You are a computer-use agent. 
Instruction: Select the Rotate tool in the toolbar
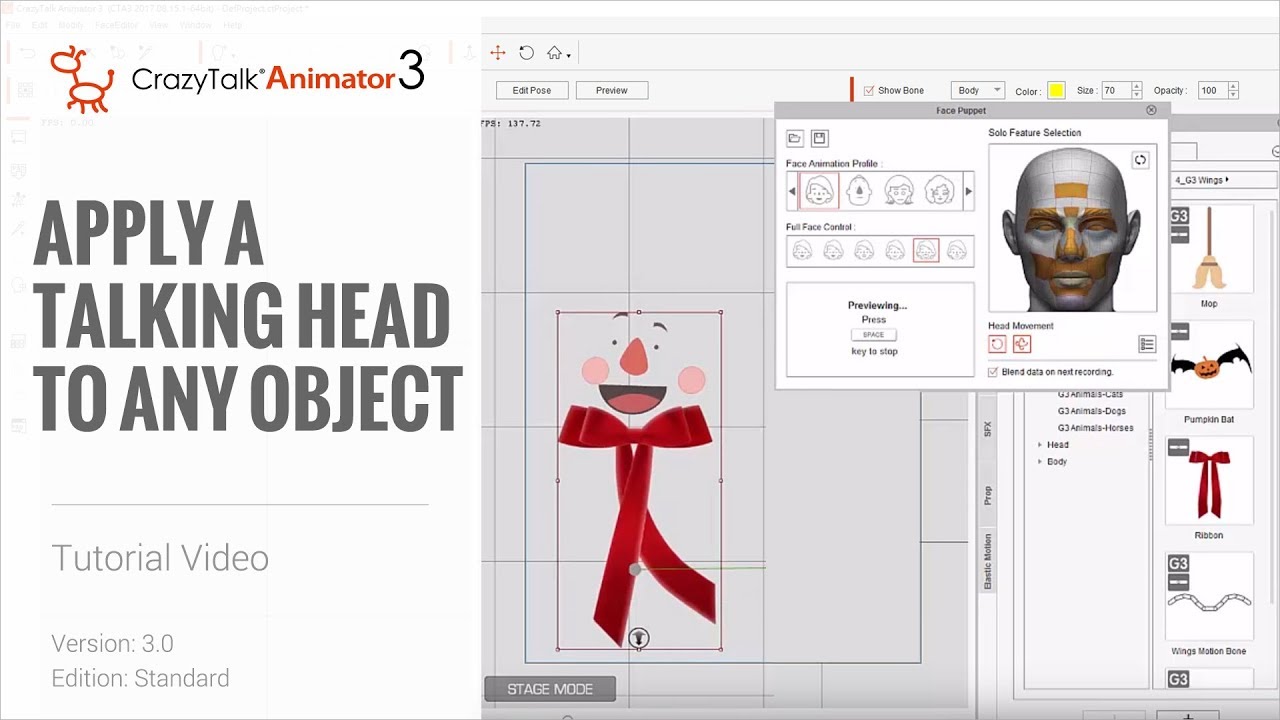pyautogui.click(x=526, y=53)
